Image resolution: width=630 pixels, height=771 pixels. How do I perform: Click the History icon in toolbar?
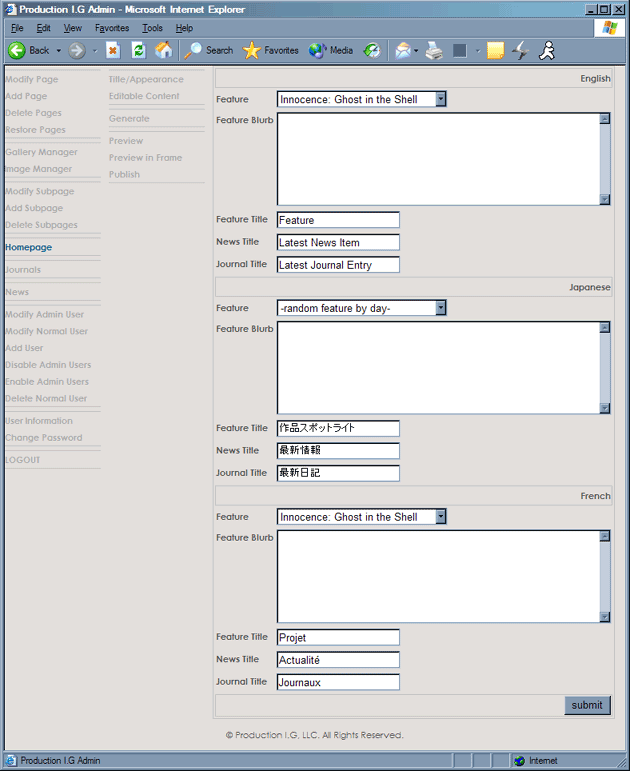(371, 50)
